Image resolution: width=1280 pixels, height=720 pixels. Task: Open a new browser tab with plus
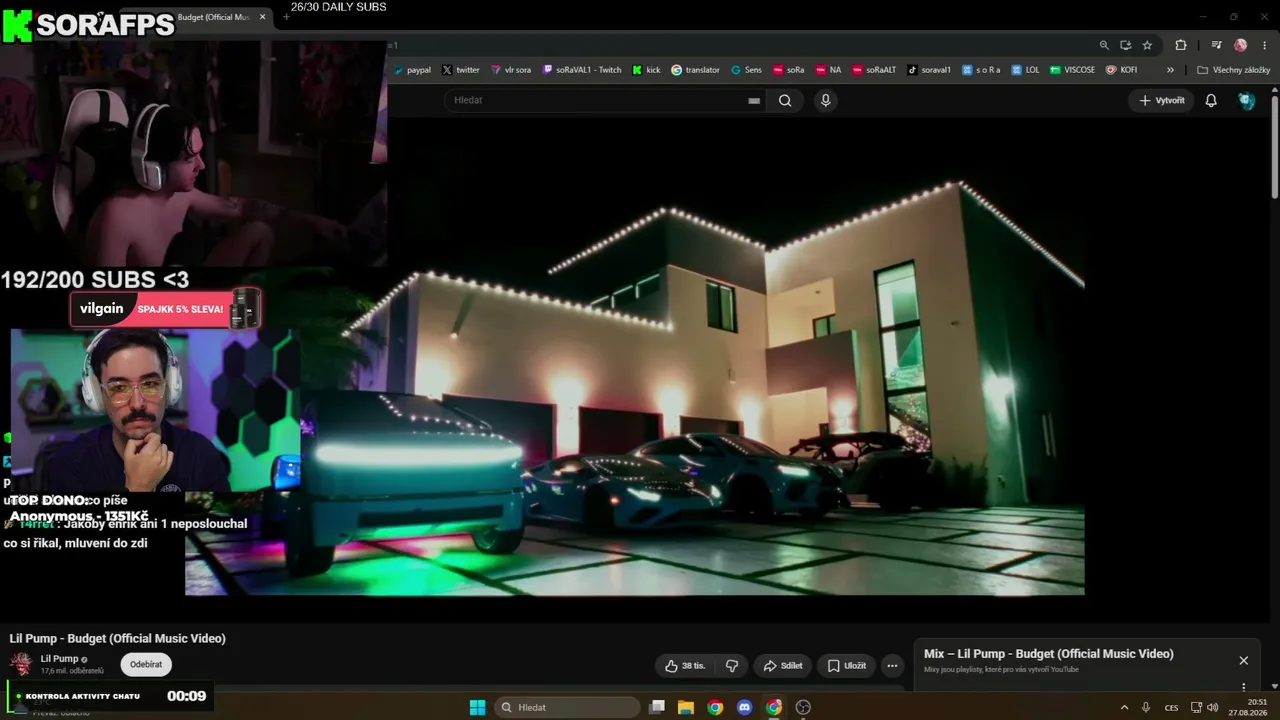tap(286, 17)
